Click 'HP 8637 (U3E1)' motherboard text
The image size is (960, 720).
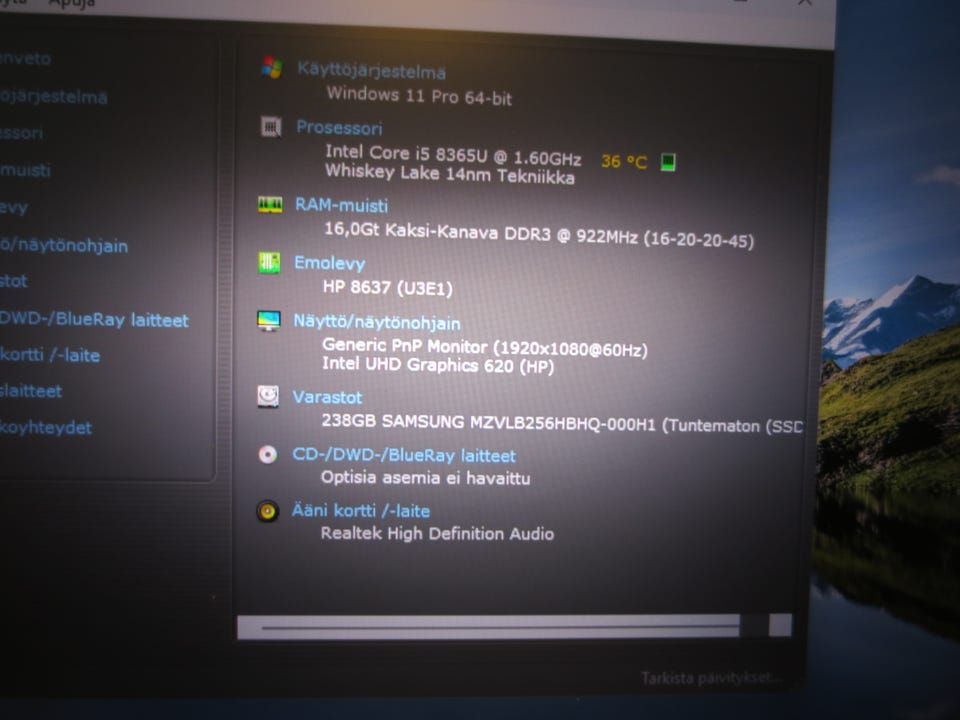(388, 287)
